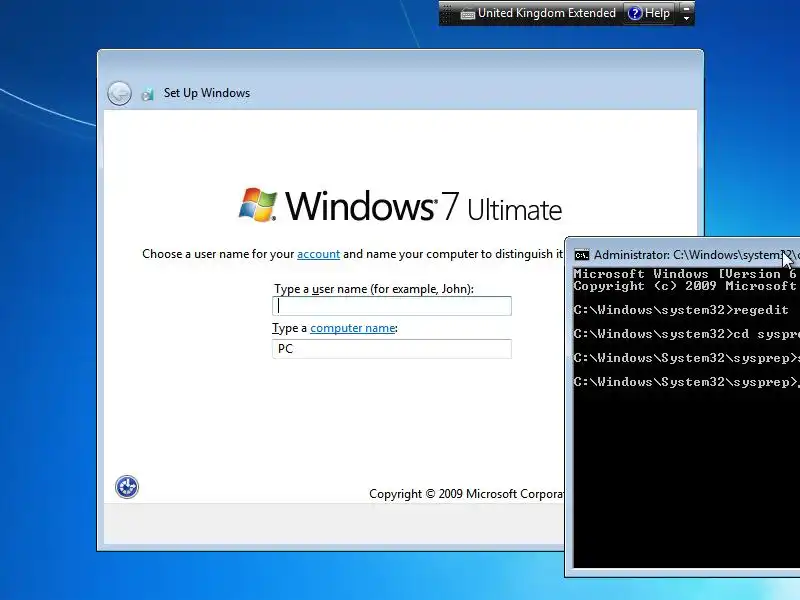Click the regedit command line in Command Prompt

681,310
